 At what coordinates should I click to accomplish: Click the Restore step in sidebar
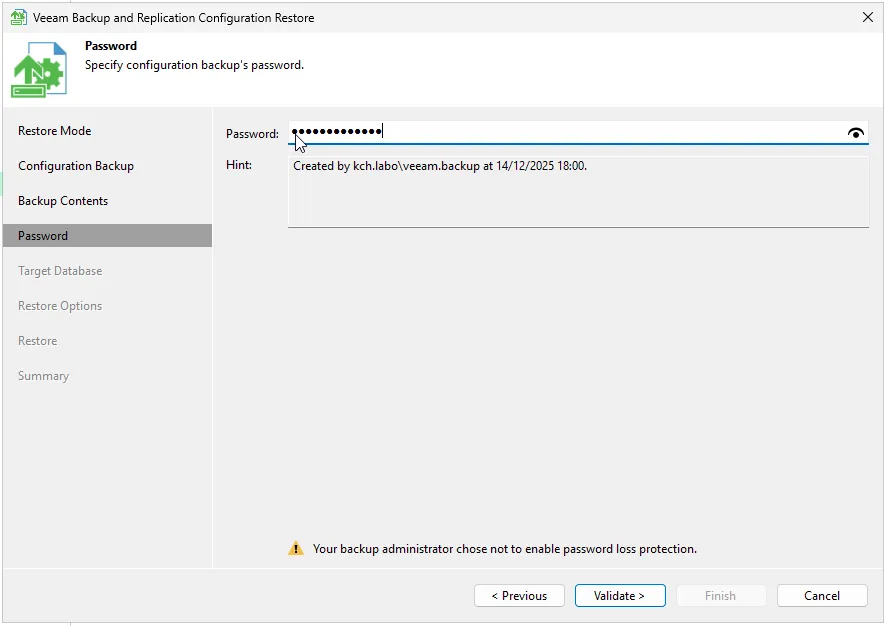(x=38, y=341)
